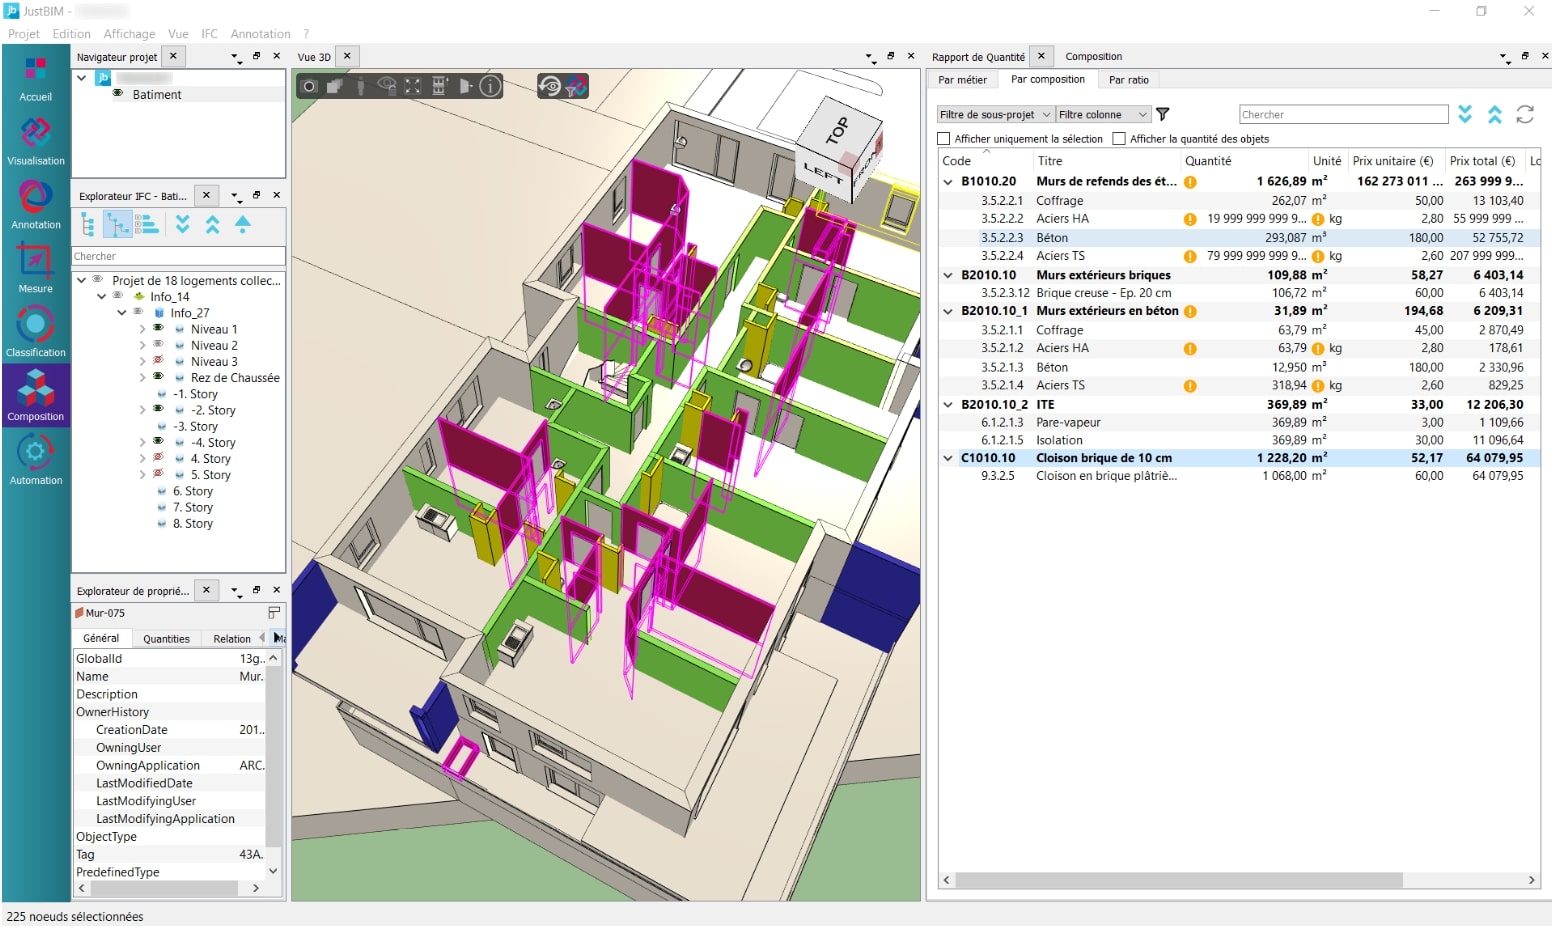
Task: Click the report's Chercher search field
Action: point(1343,115)
